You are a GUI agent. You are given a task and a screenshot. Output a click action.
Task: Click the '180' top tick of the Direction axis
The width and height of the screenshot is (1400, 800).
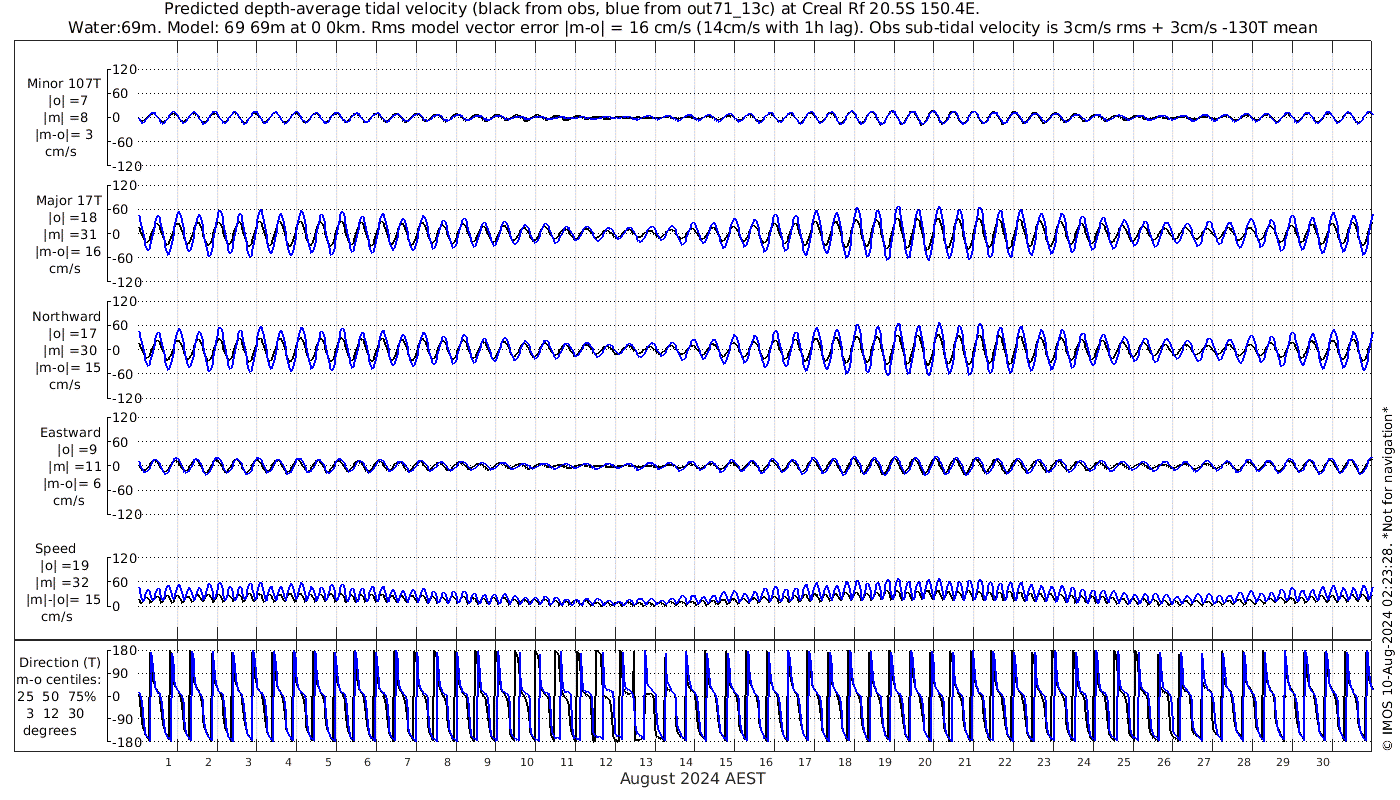pos(124,651)
